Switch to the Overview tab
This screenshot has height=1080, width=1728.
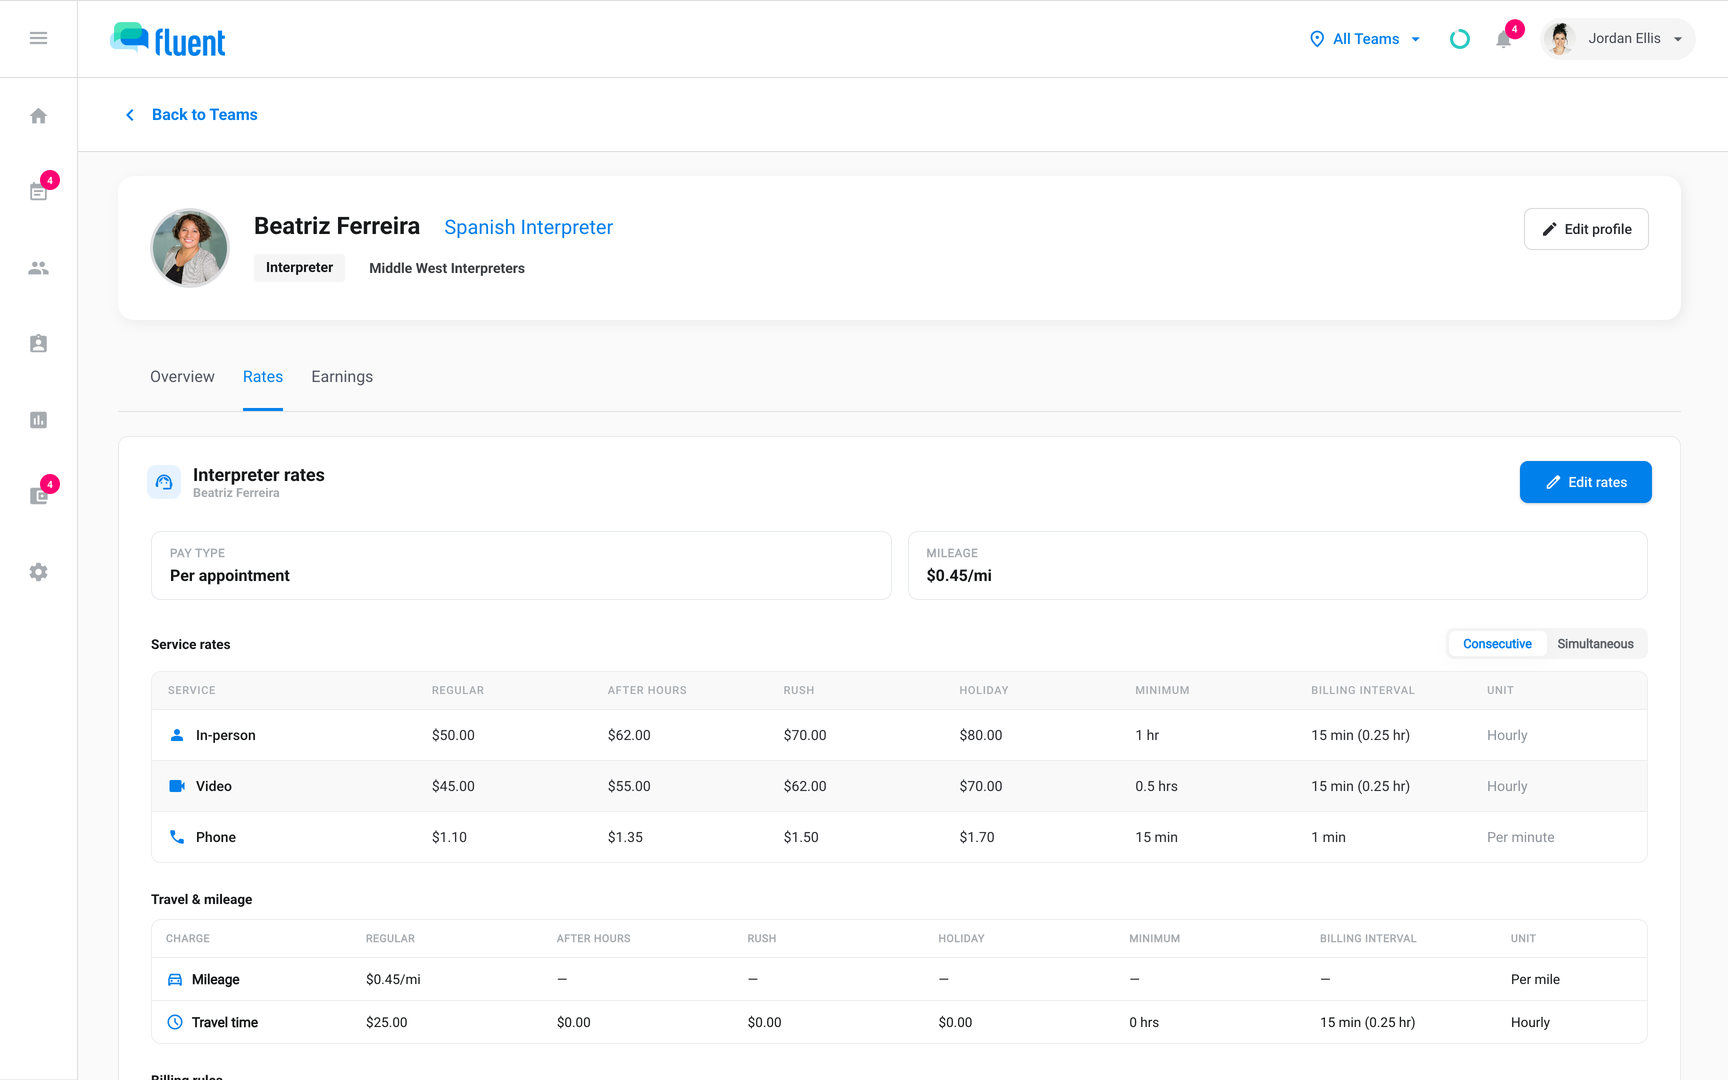[x=182, y=377]
